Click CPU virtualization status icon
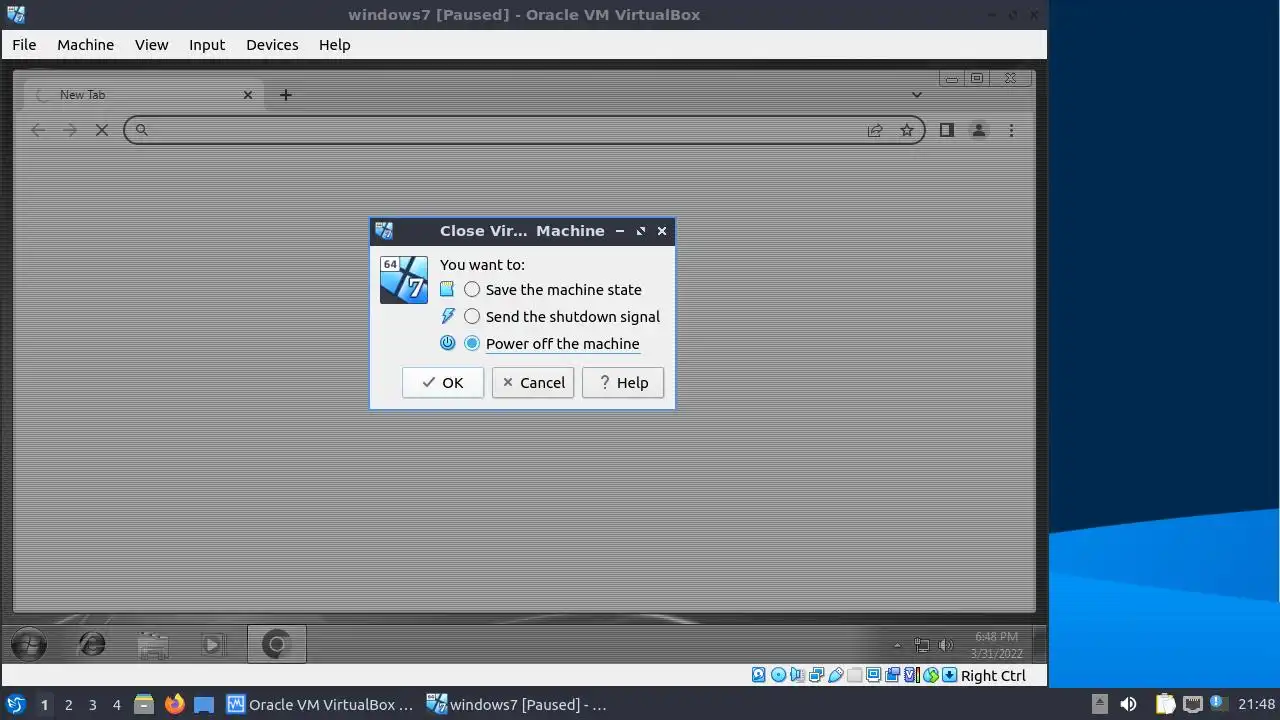This screenshot has width=1280, height=720. tap(912, 675)
